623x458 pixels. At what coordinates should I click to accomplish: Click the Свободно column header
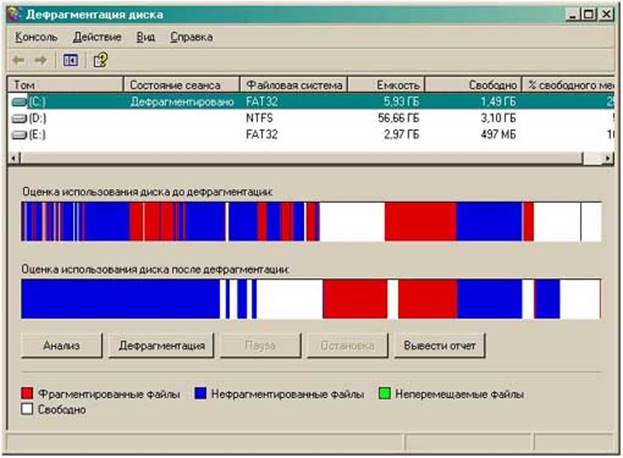[x=491, y=85]
